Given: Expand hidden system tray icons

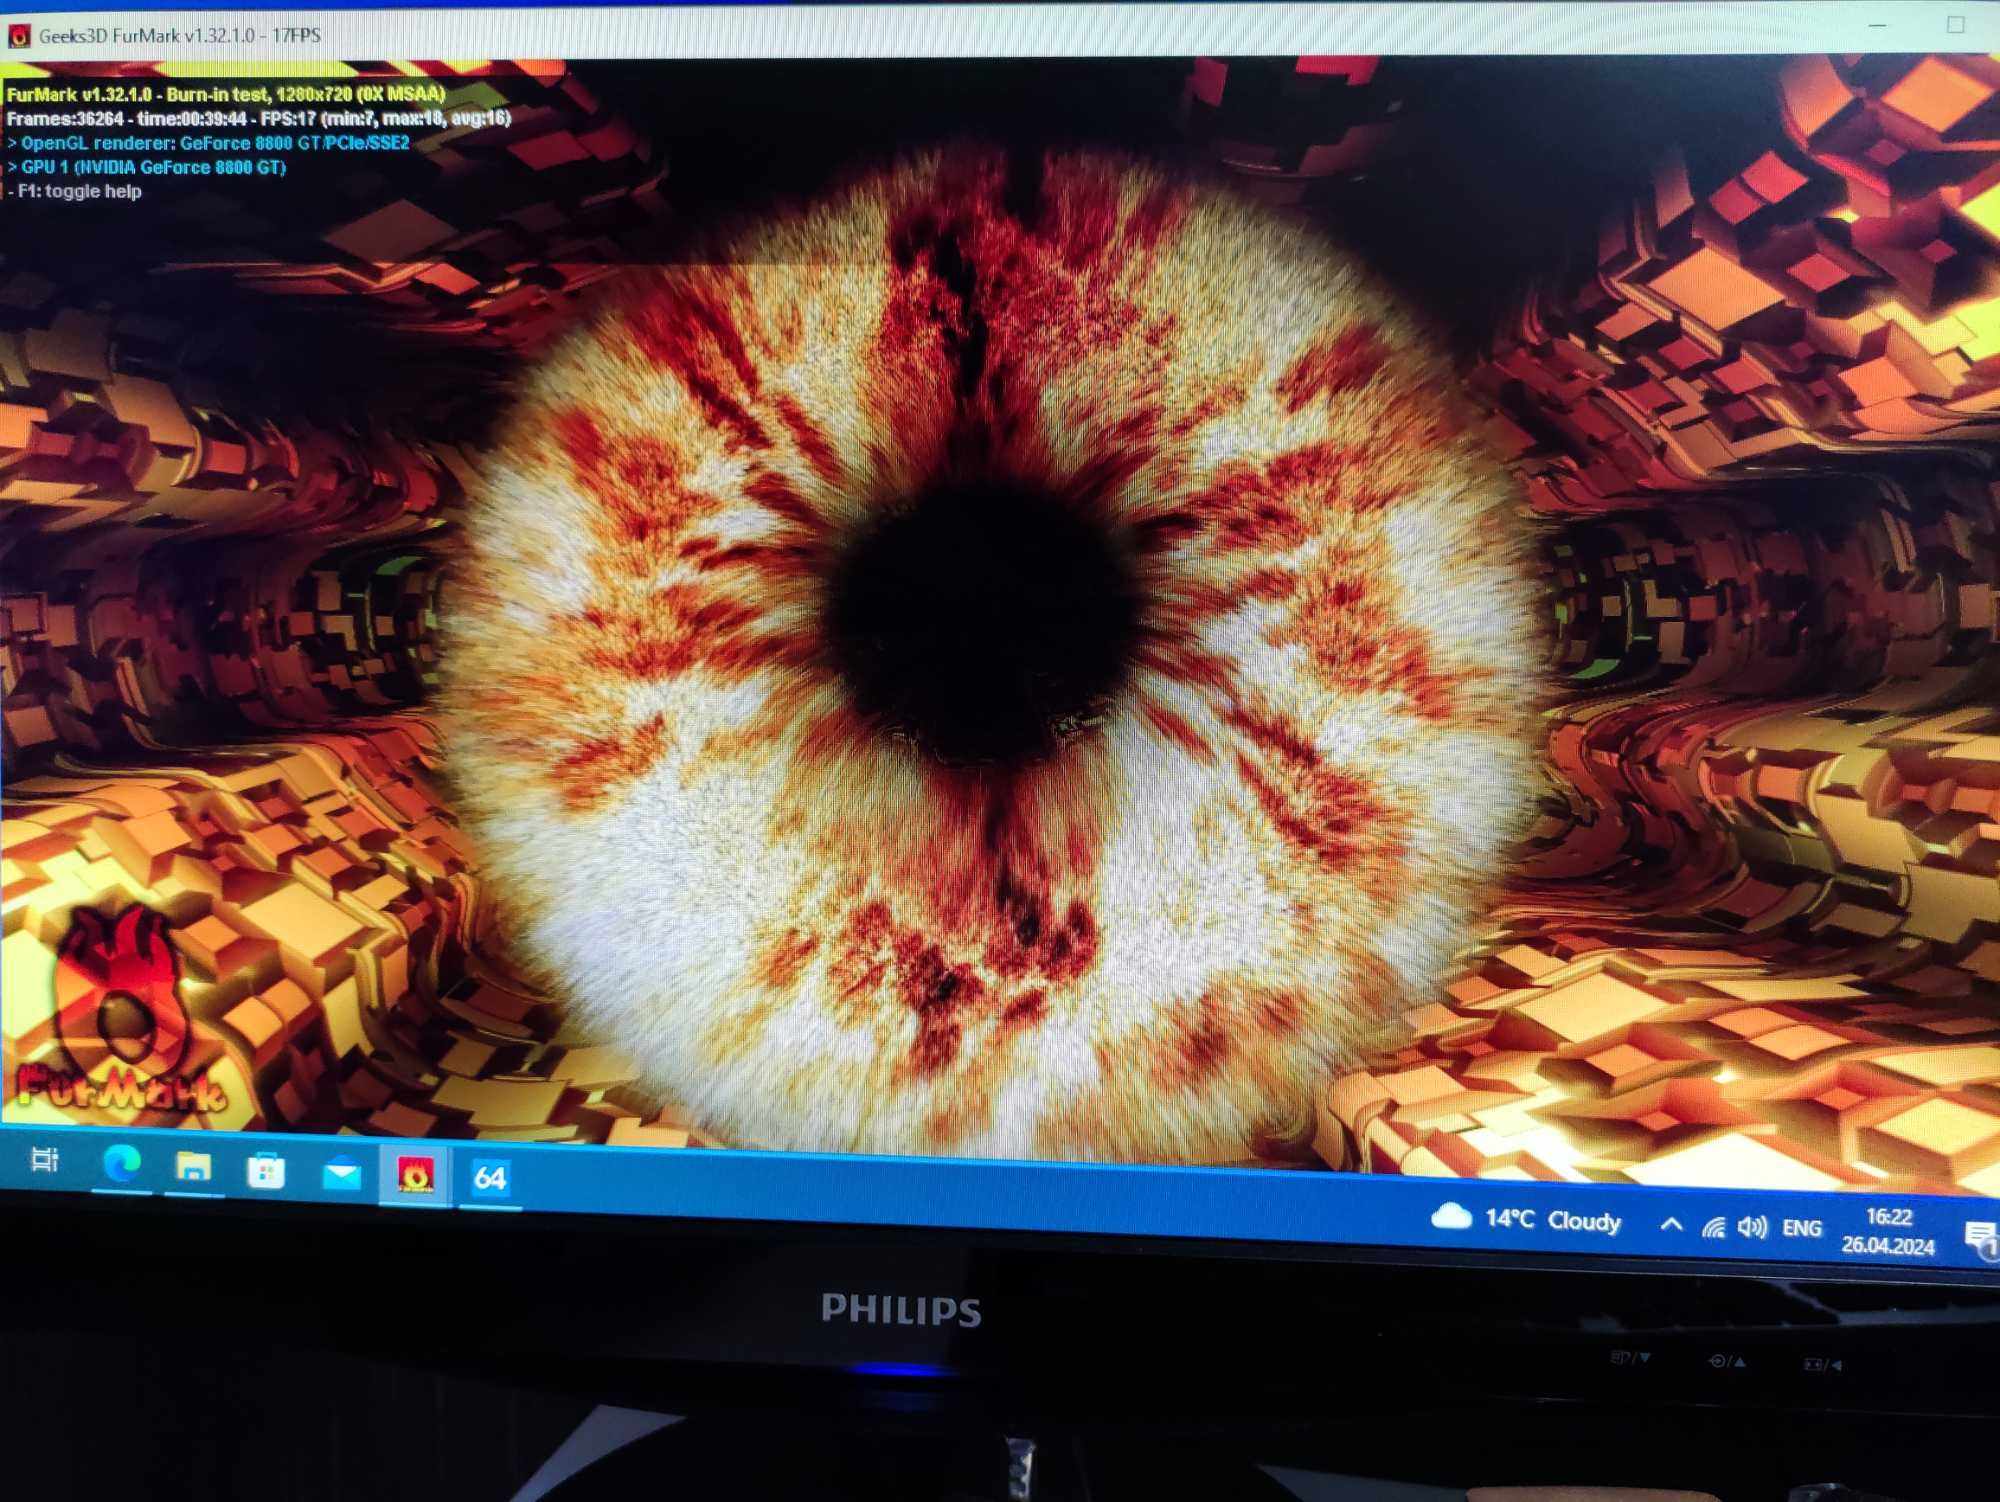Looking at the screenshot, I should pyautogui.click(x=1671, y=1224).
